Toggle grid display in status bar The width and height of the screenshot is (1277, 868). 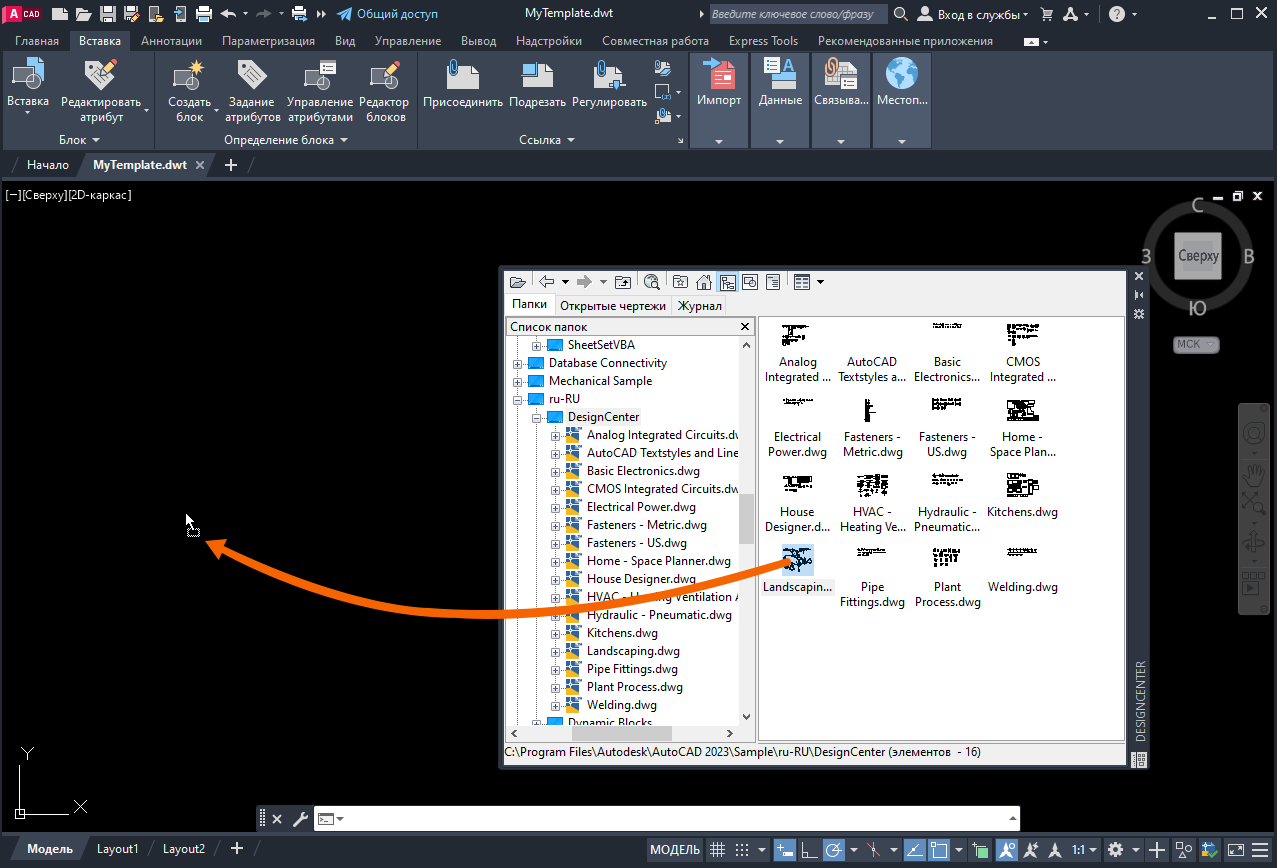click(717, 849)
